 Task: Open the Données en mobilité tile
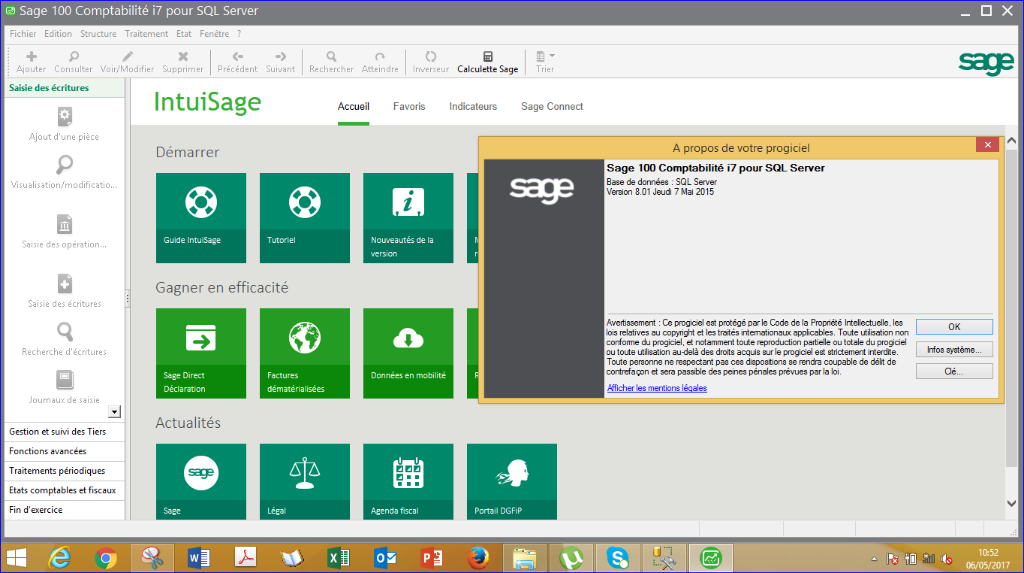point(408,353)
